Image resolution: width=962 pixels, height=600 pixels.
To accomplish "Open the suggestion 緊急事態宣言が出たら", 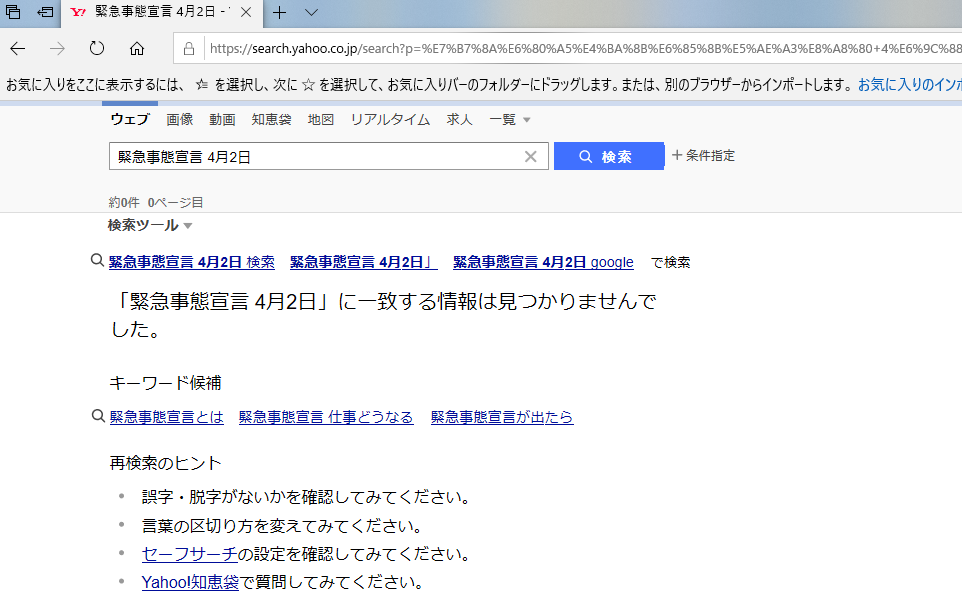I will [502, 417].
